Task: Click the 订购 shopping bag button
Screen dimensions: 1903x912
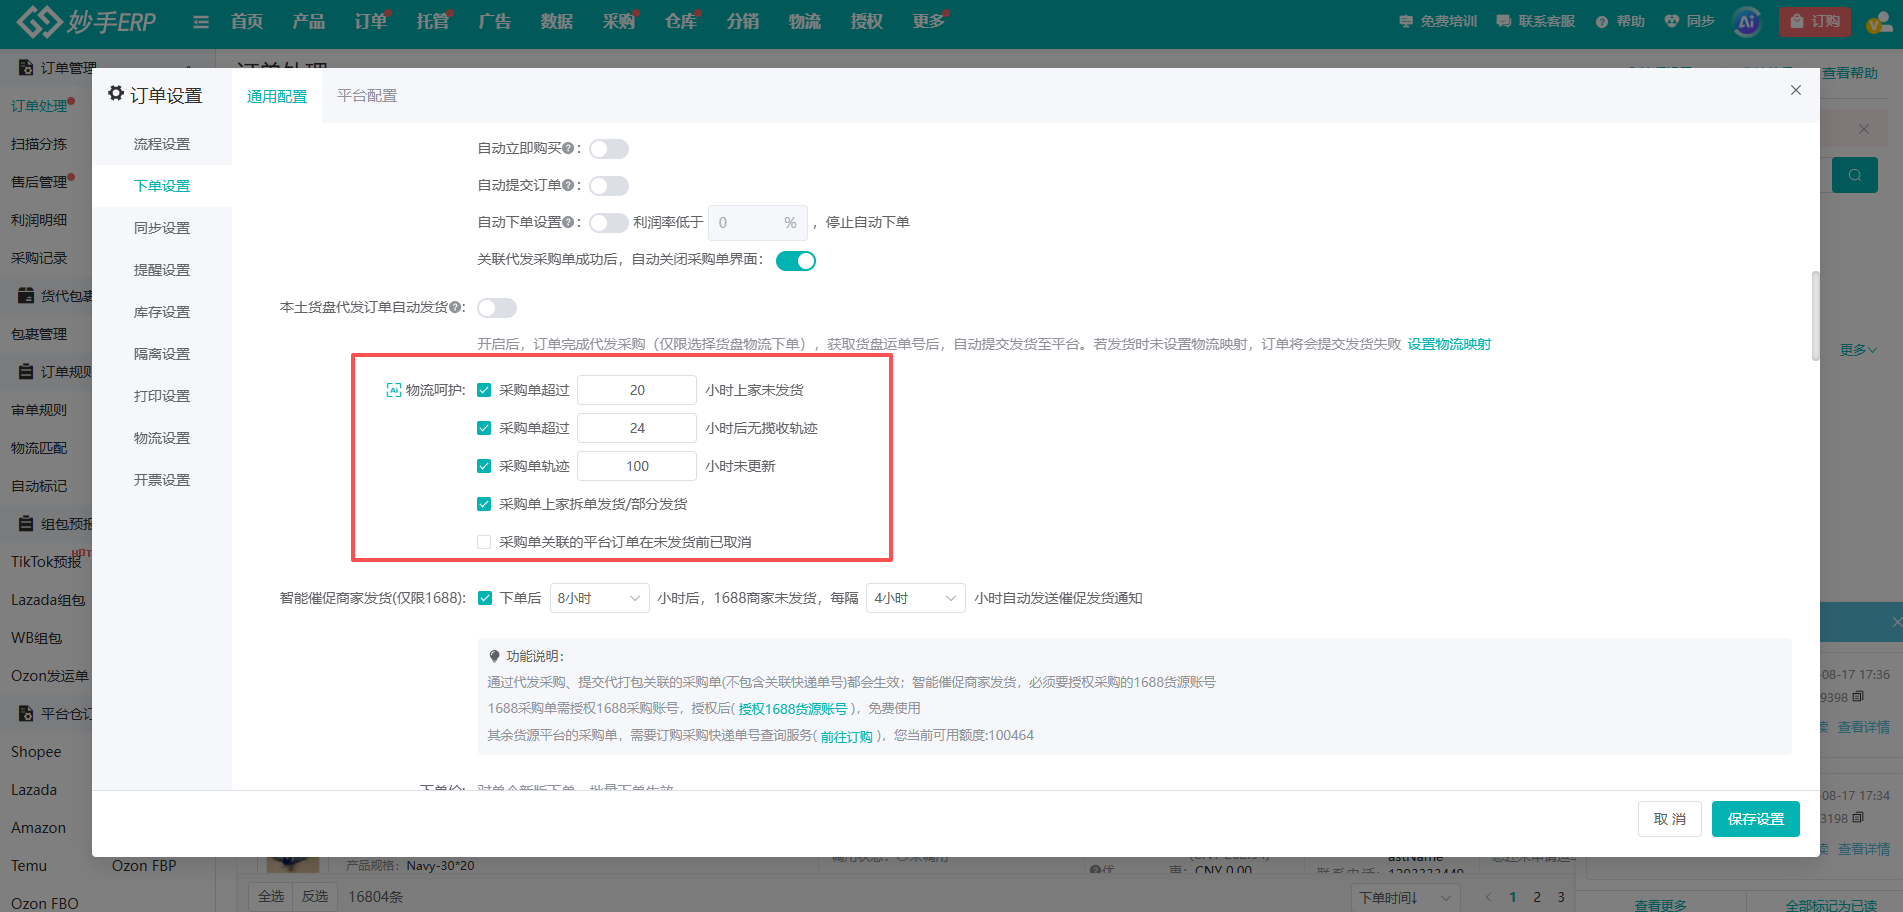Action: (x=1815, y=22)
